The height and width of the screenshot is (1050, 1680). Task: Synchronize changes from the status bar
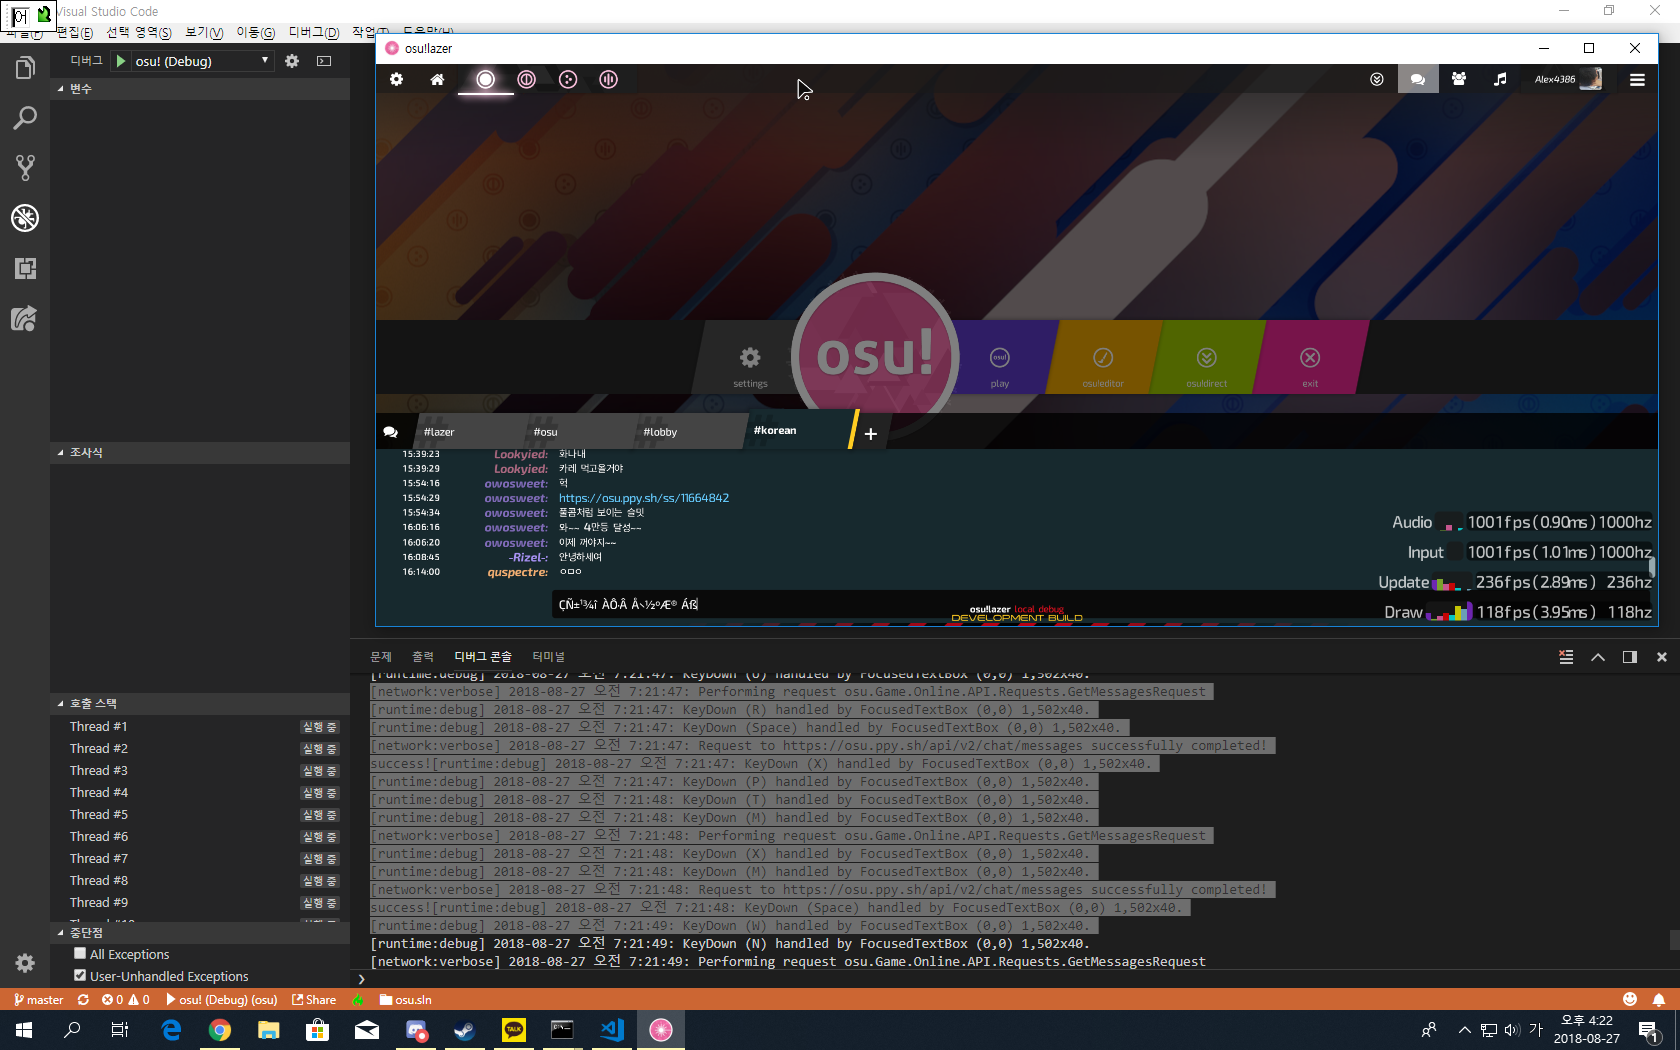(83, 1000)
